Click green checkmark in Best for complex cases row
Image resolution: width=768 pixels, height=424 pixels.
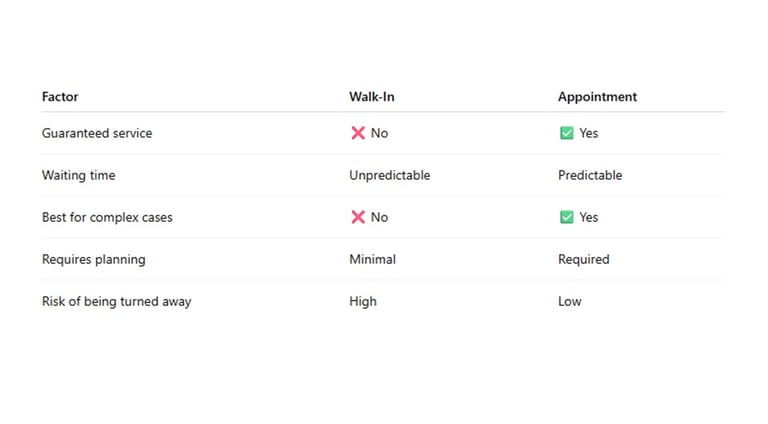tap(566, 217)
